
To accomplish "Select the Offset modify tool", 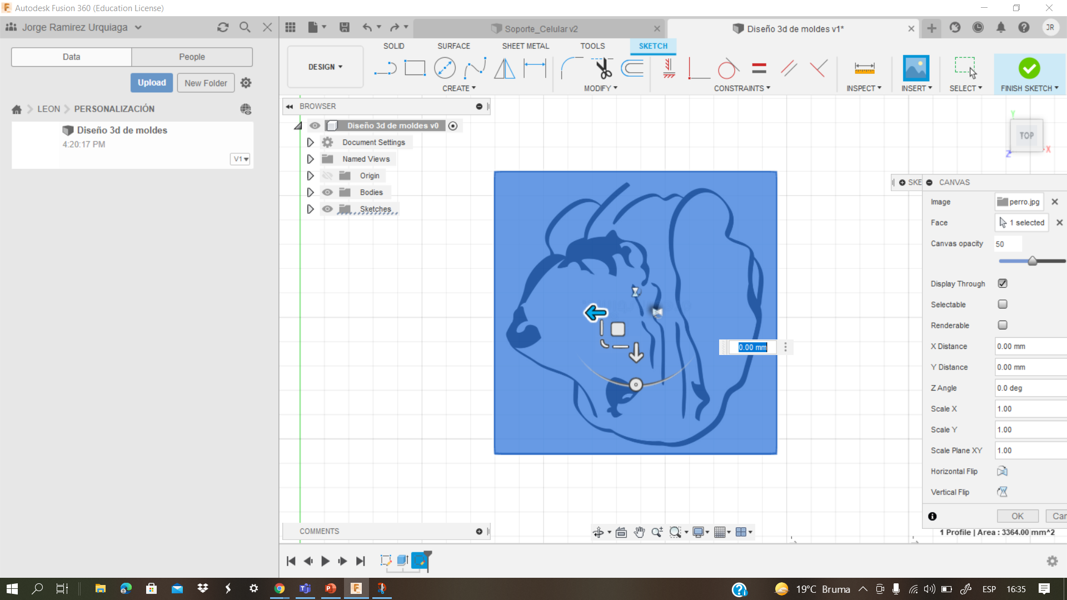I will [633, 68].
